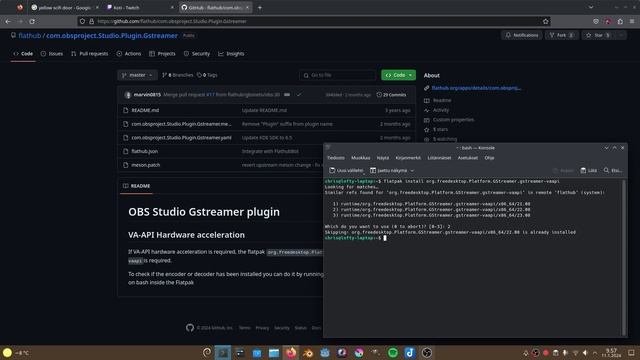Open the Activity link in About
The height and width of the screenshot is (360, 640).
[x=441, y=110]
